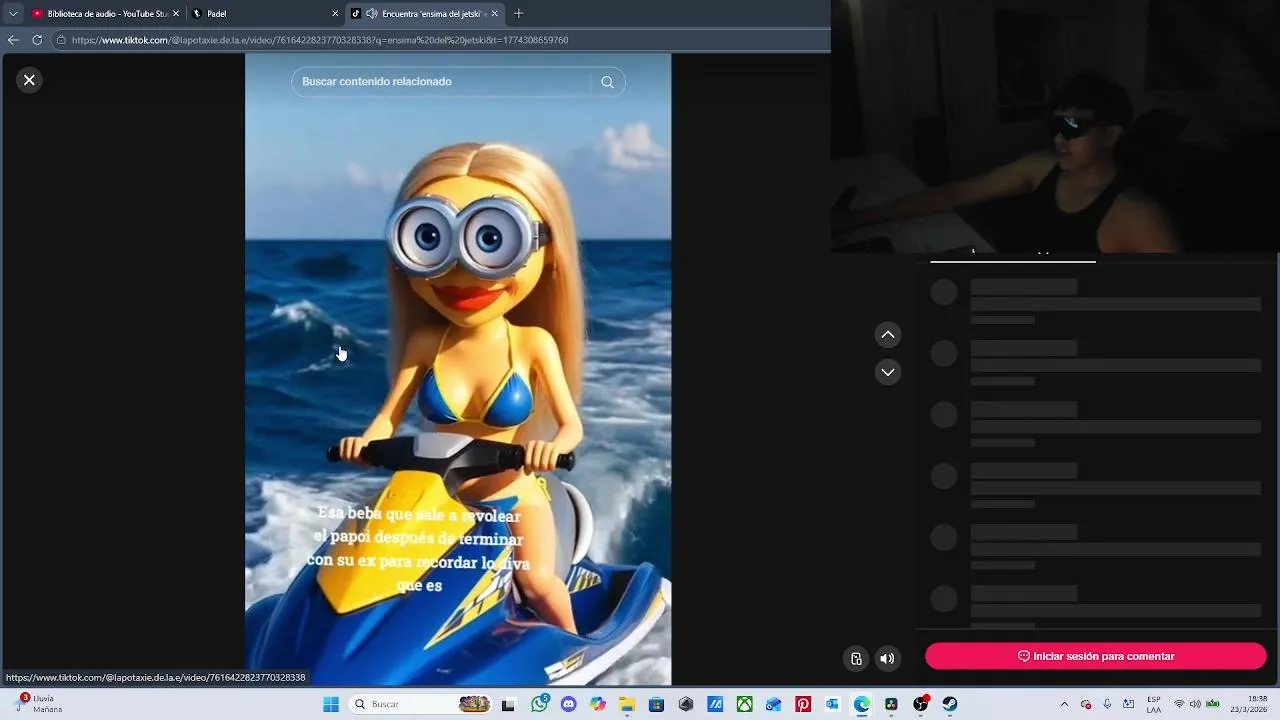Close the TikTok video viewer with X
Image resolution: width=1280 pixels, height=720 pixels.
coord(29,80)
